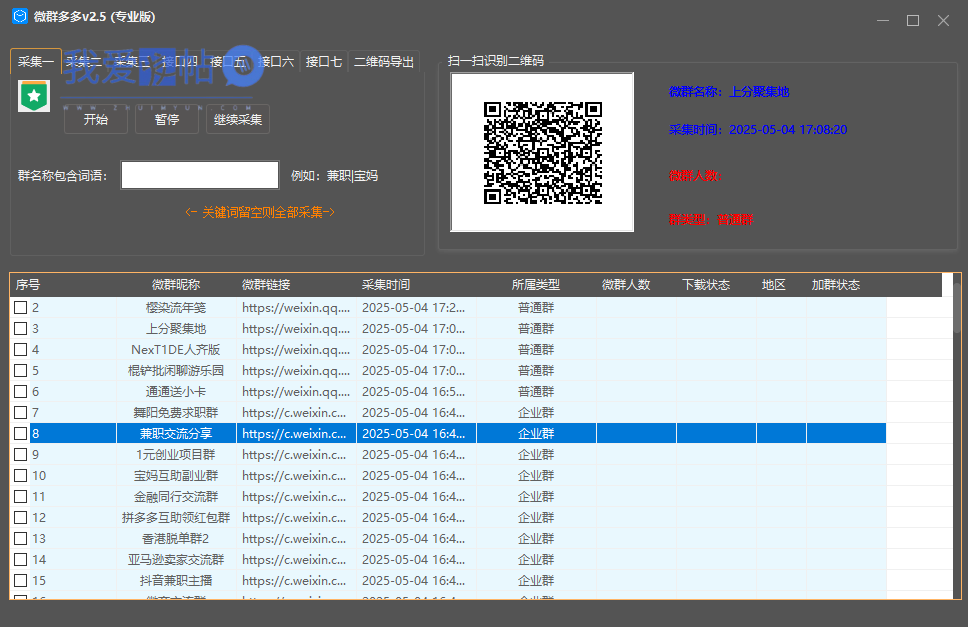Sort by the 微群昵称 column header

tap(176, 284)
